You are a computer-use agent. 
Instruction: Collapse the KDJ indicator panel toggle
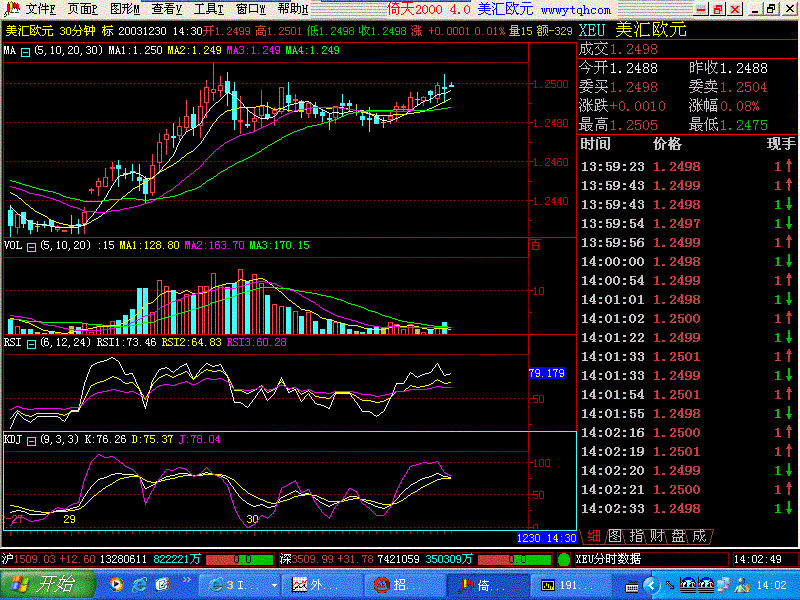31,441
